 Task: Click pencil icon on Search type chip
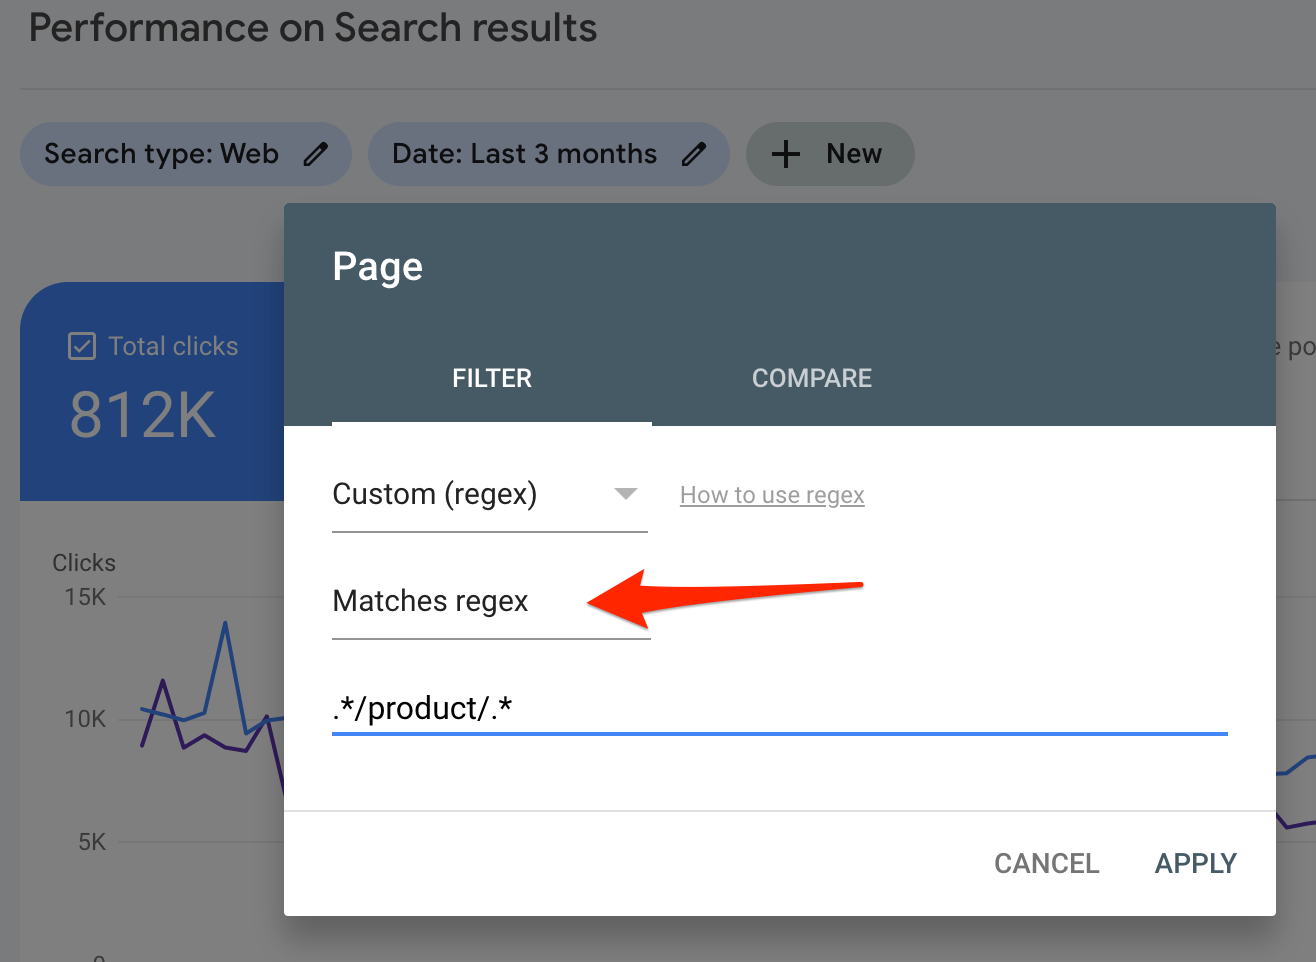point(316,154)
